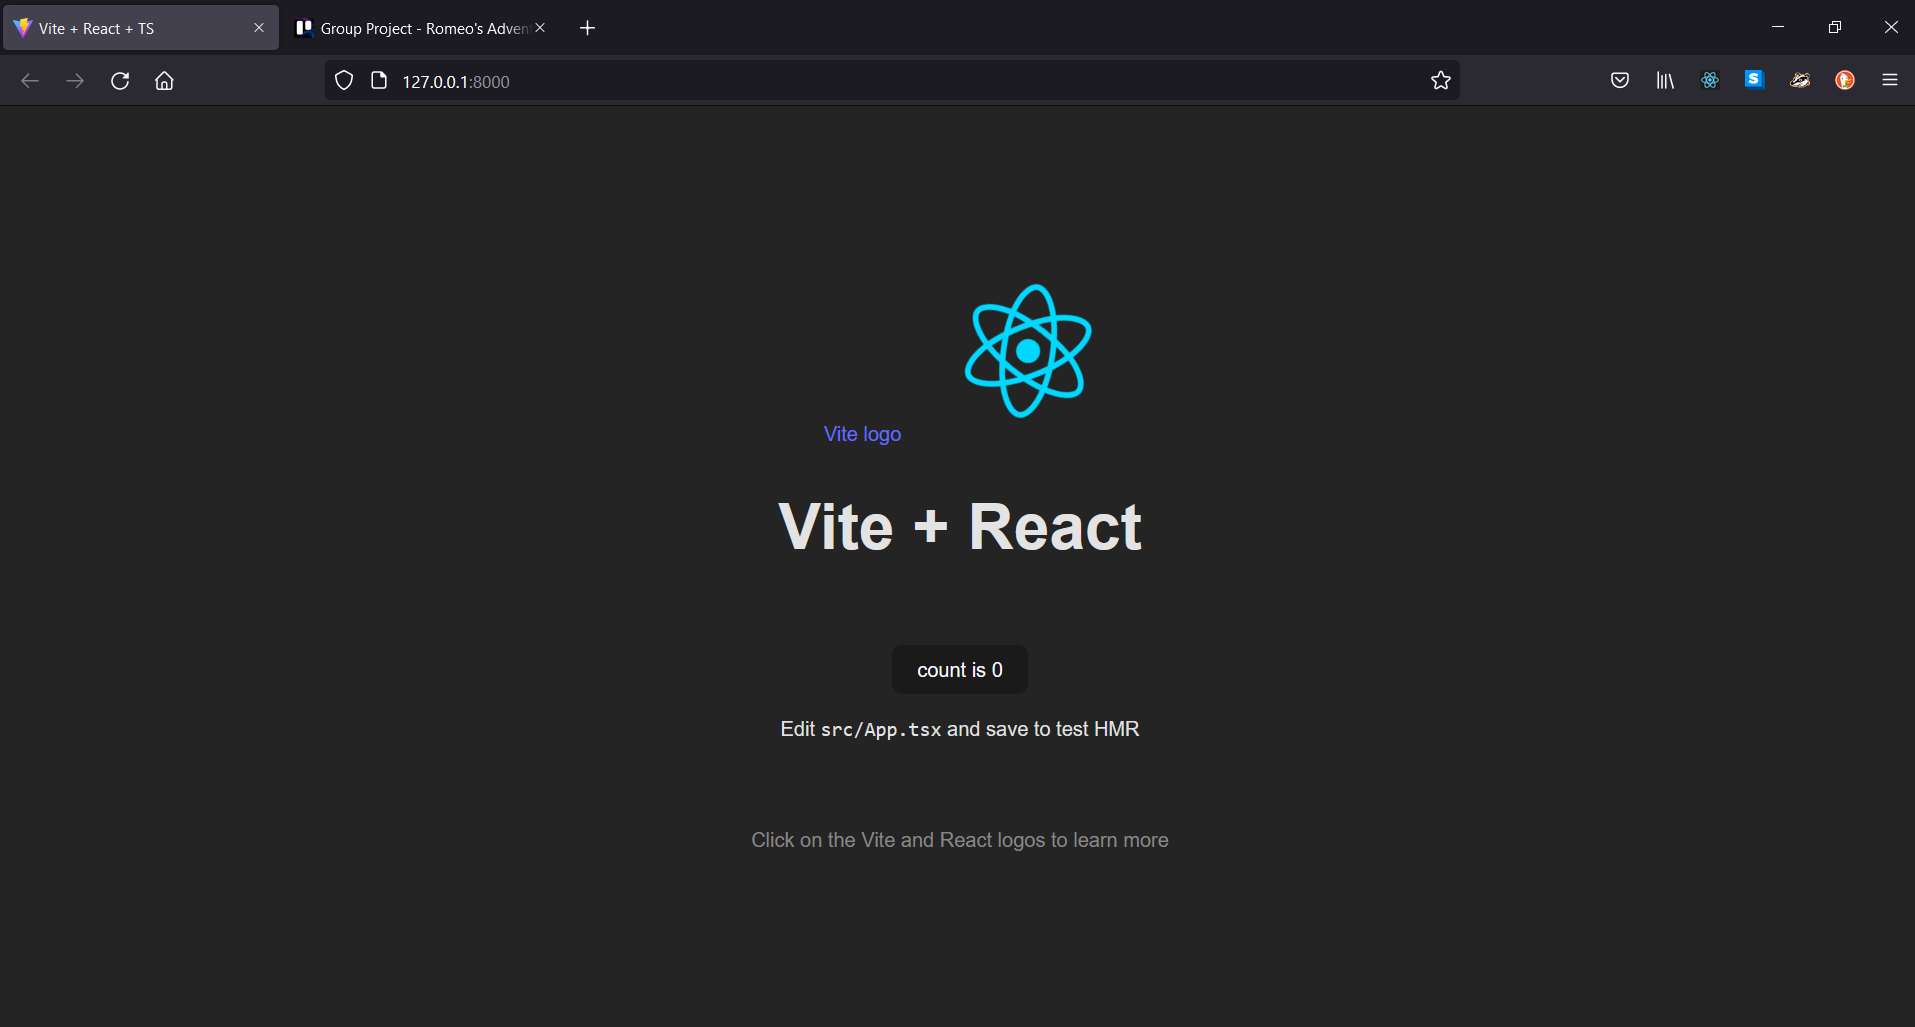This screenshot has height=1027, width=1915.
Task: Open a new browser tab
Action: click(588, 28)
